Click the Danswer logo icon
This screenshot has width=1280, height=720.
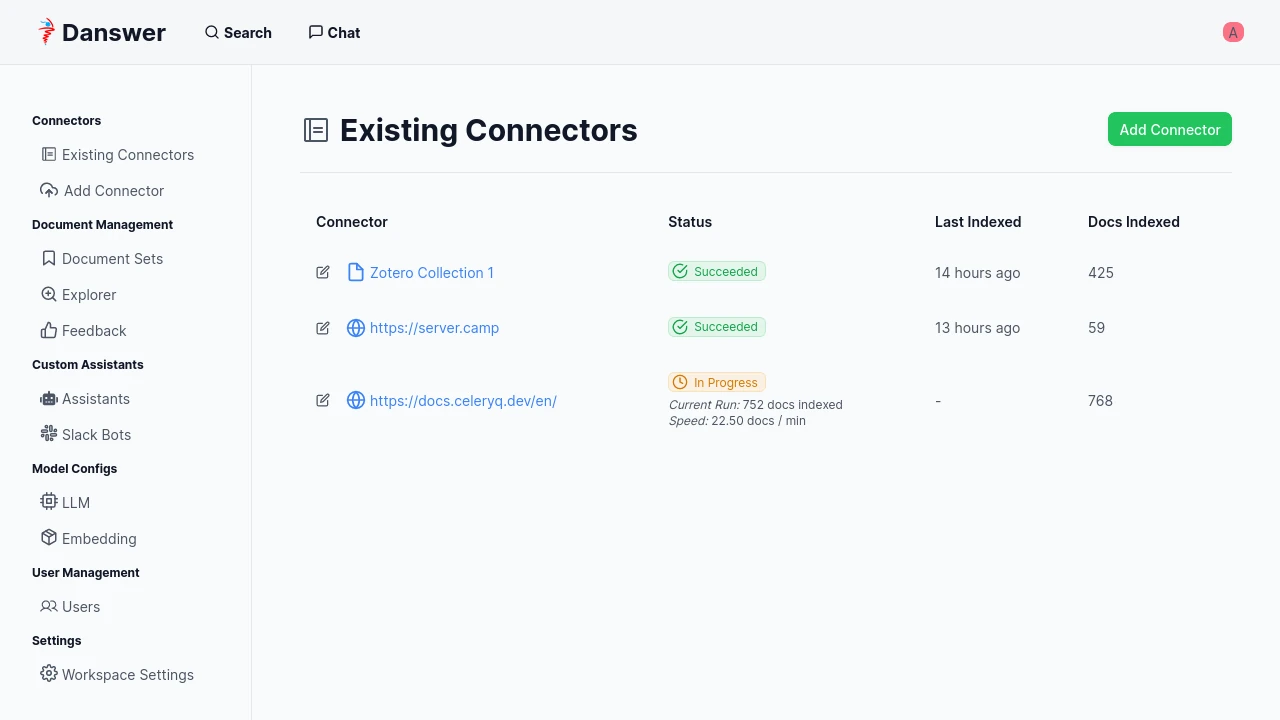pyautogui.click(x=46, y=32)
